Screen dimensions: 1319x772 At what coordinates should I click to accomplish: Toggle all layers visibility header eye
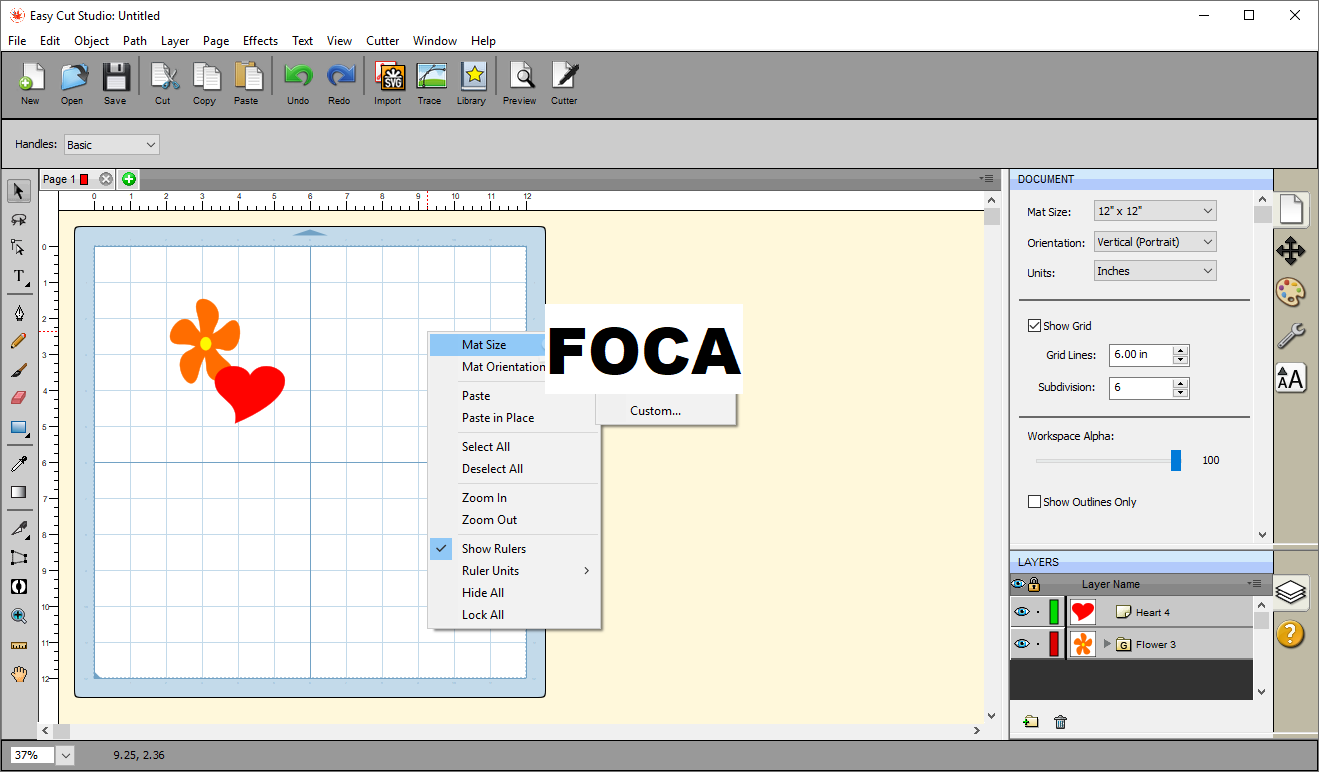(1018, 584)
